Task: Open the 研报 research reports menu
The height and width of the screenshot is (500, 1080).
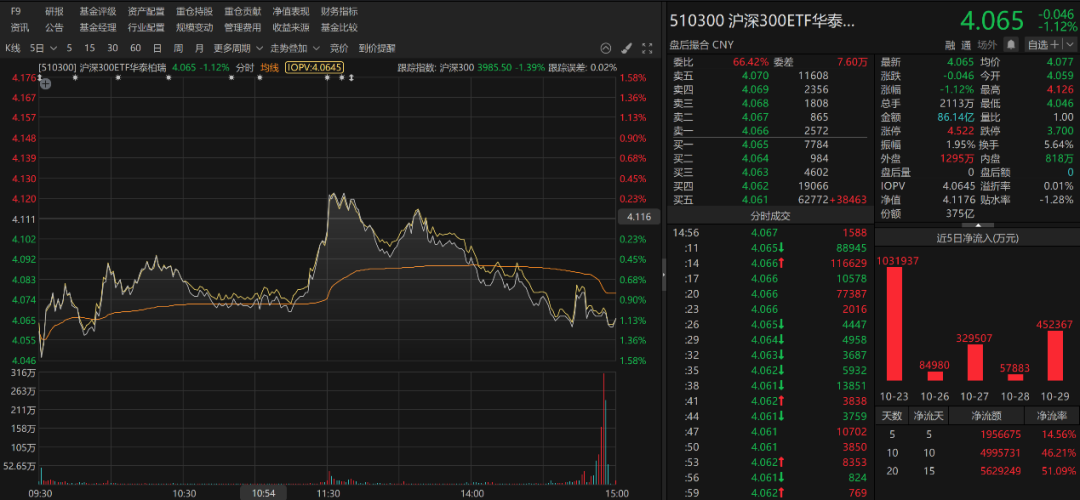Action: 54,12
